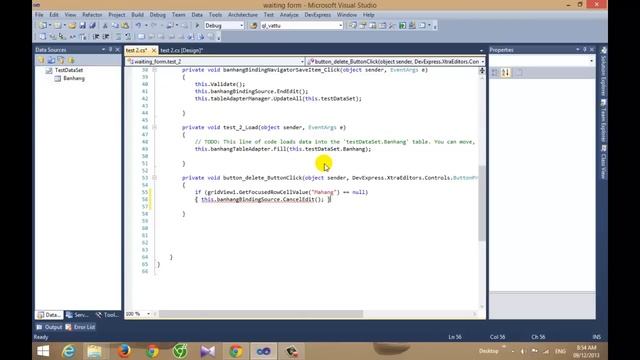Click the Configure Data Source icon
640x360 pixels.
(61, 60)
